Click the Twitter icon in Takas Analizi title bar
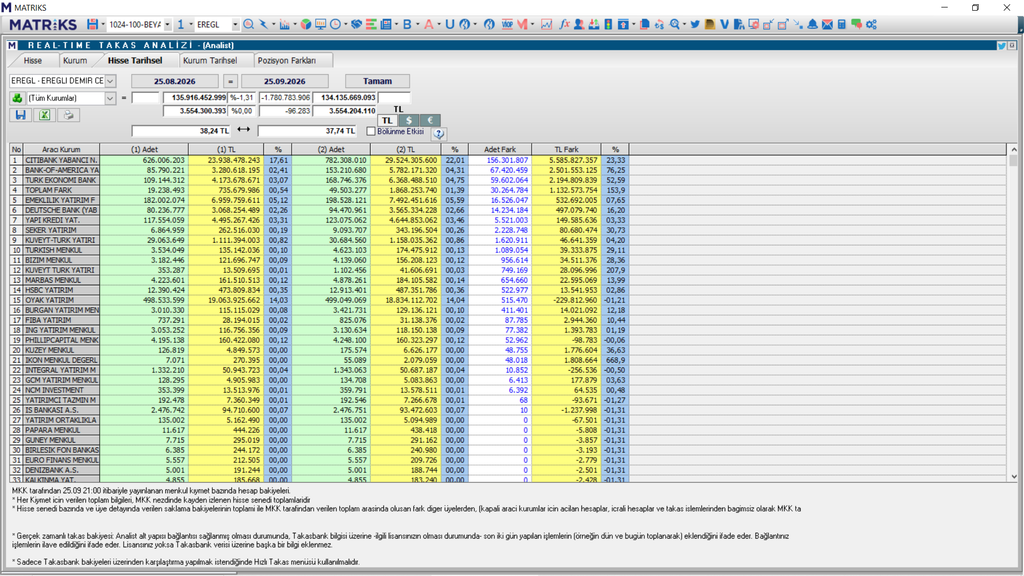The image size is (1024, 576). (x=1001, y=46)
